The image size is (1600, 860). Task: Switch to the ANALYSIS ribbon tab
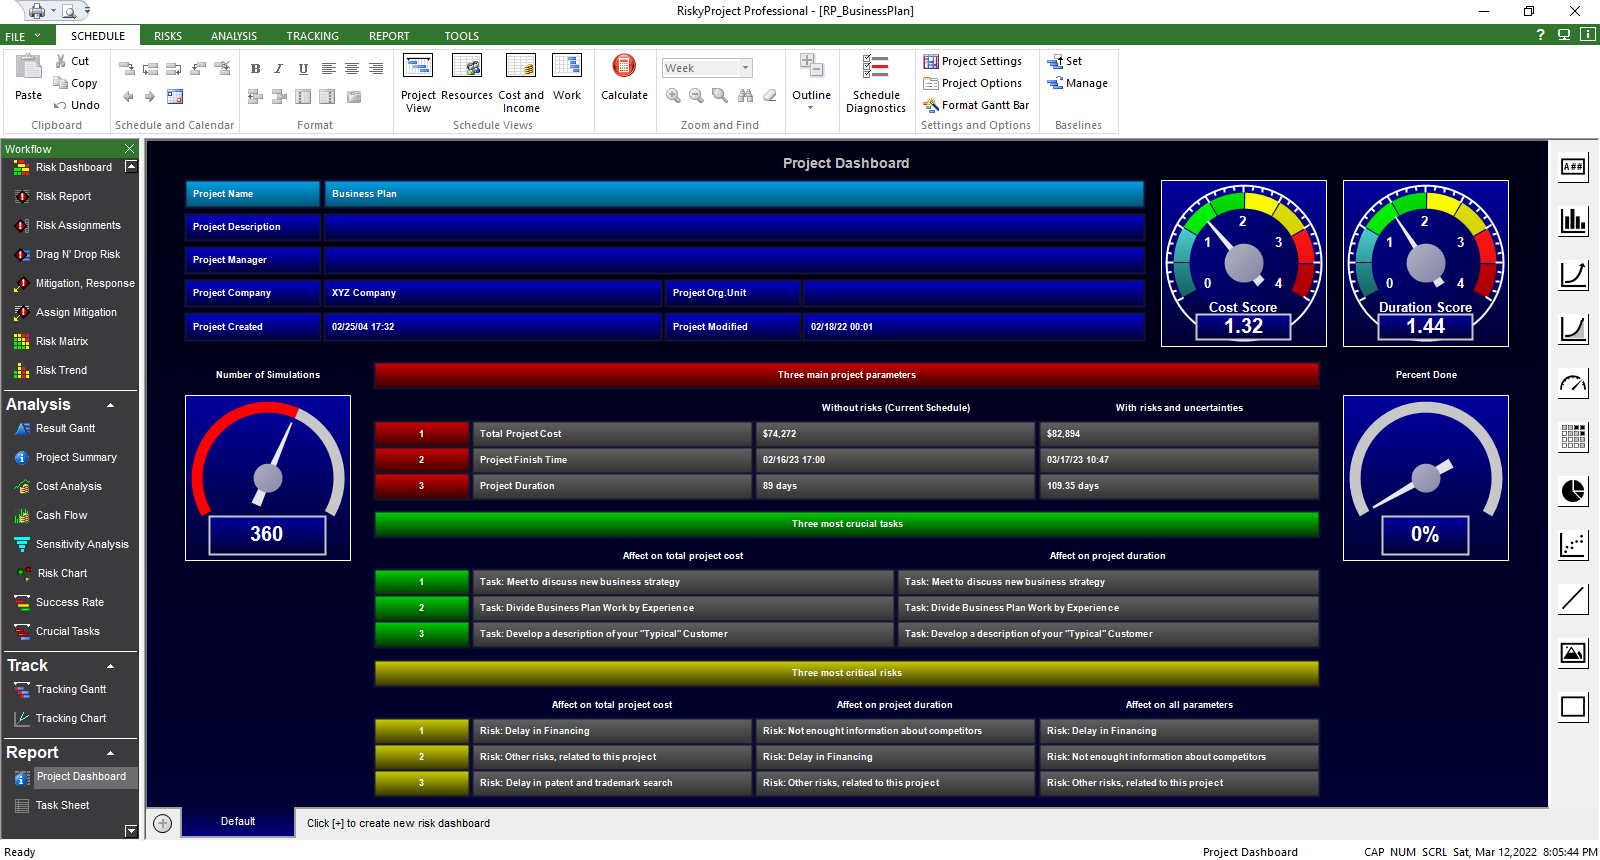coord(234,36)
